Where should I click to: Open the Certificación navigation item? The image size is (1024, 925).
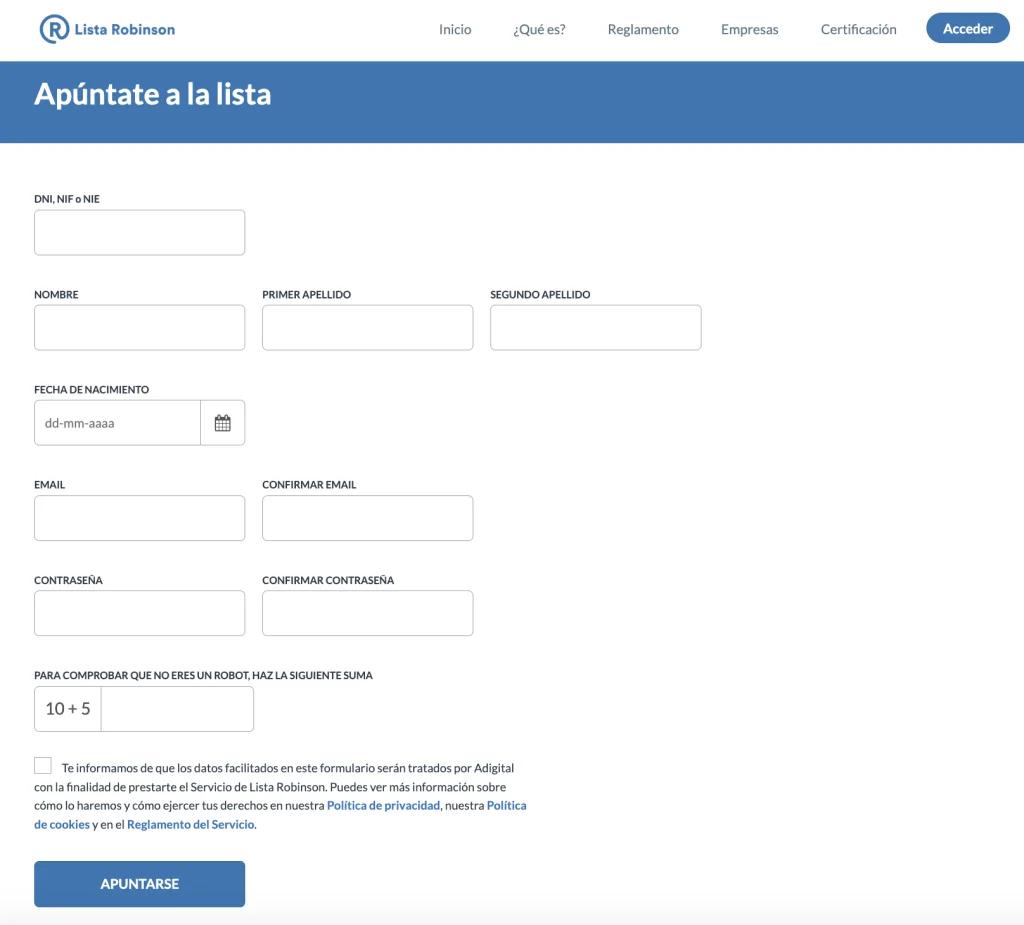pyautogui.click(x=858, y=29)
